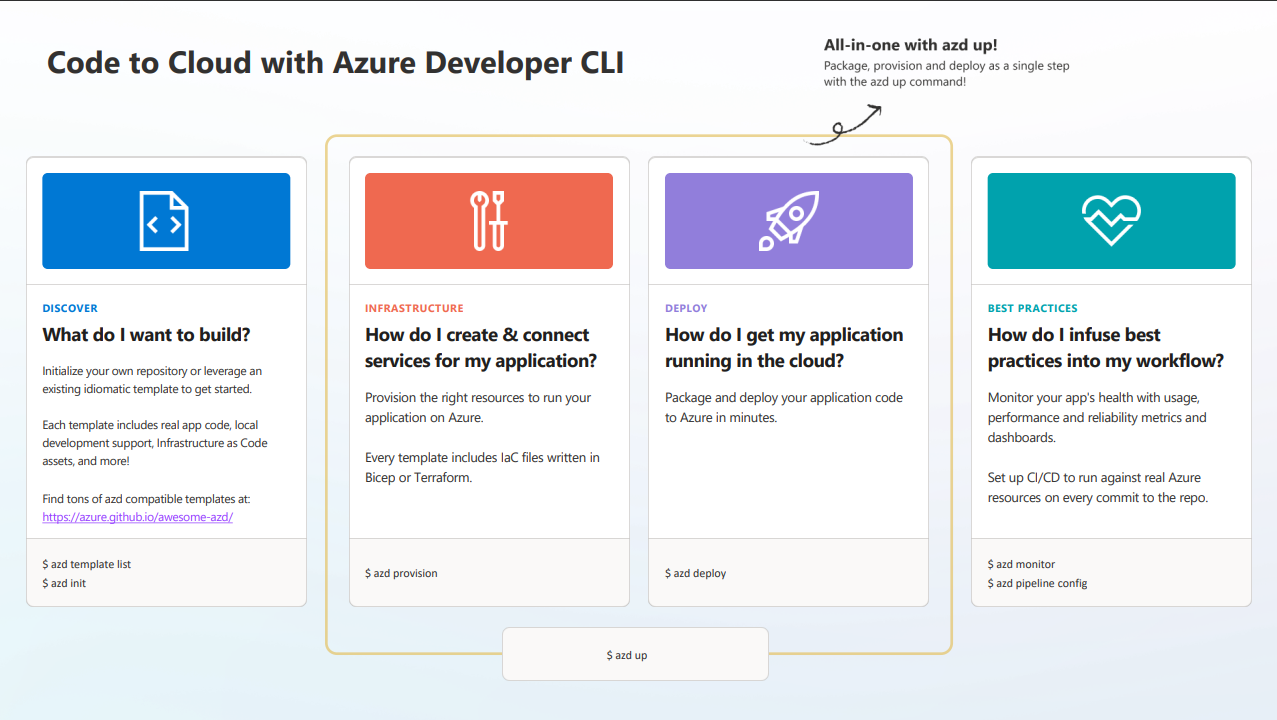Viewport: 1277px width, 720px height.
Task: Click 'Set up CI/CD to run' paragraph
Action: (1098, 487)
